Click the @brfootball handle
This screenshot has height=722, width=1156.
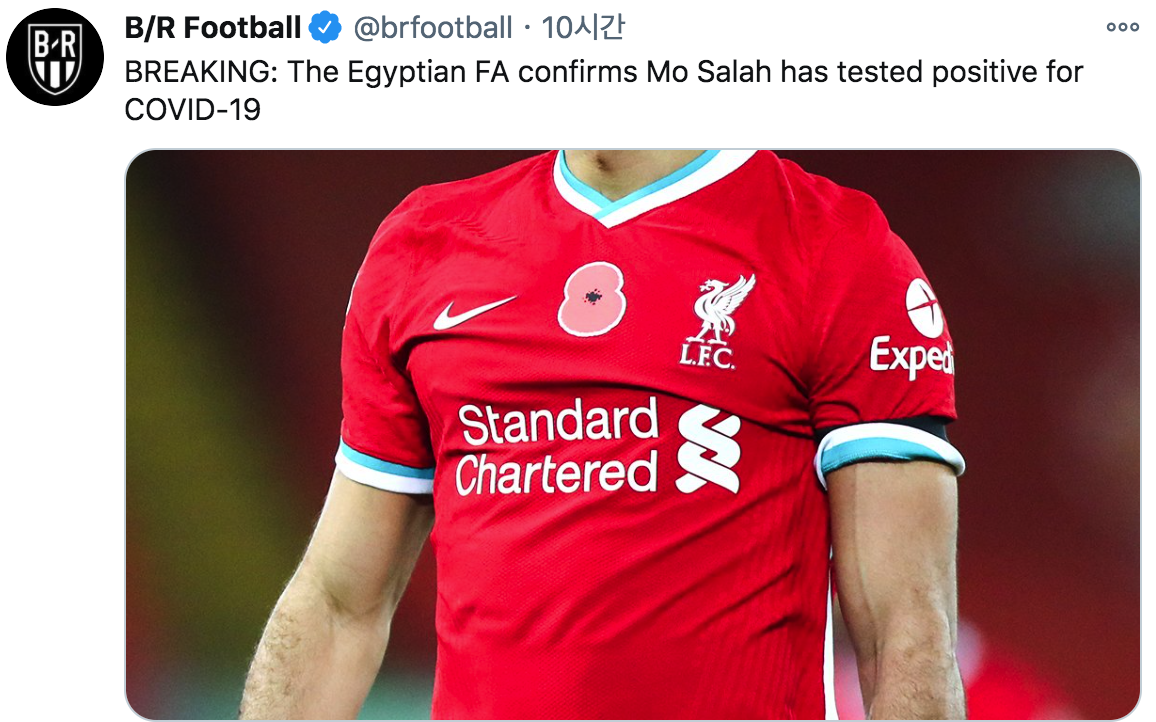click(432, 28)
